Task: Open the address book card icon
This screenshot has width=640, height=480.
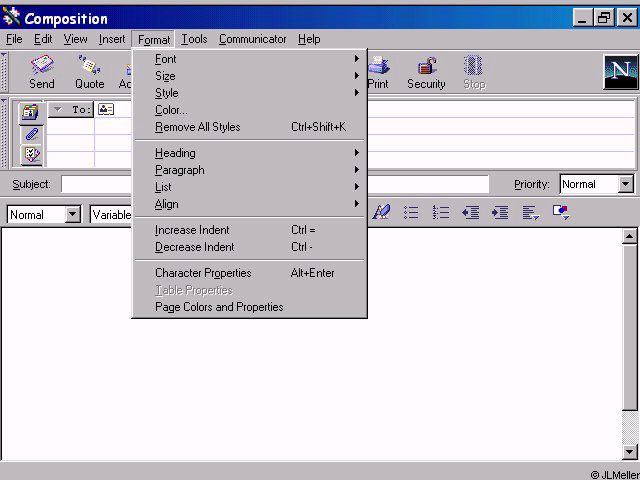Action: [106, 109]
